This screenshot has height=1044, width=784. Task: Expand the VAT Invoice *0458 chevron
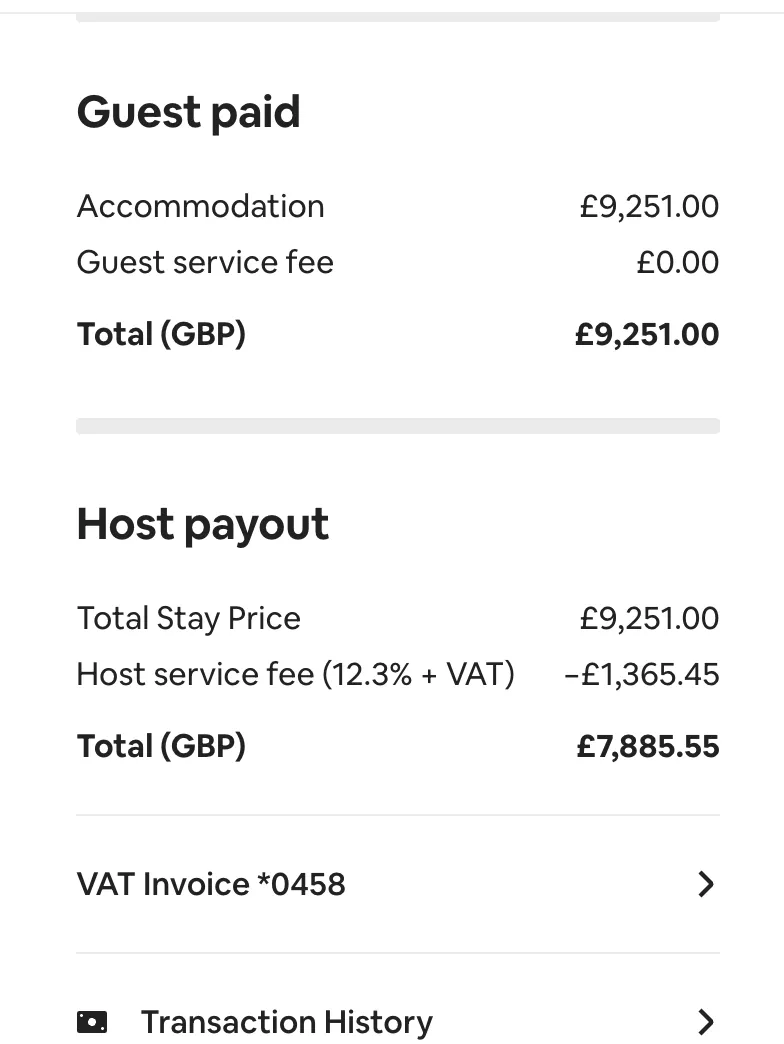click(x=705, y=884)
